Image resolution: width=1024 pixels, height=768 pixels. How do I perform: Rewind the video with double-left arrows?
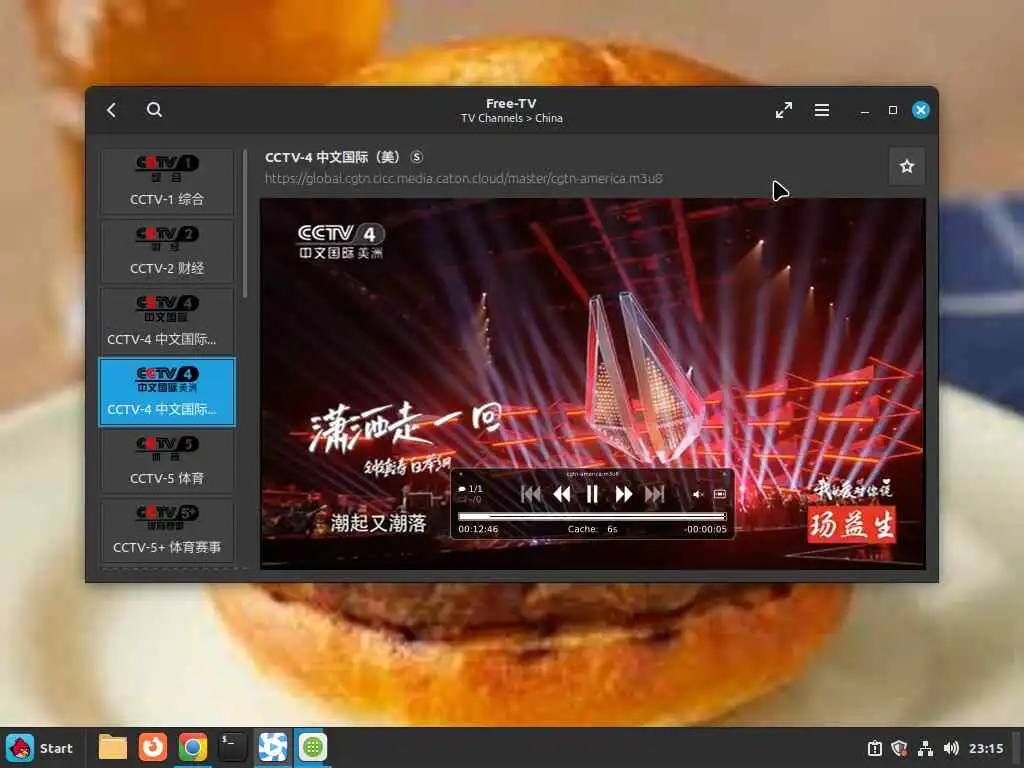(562, 494)
